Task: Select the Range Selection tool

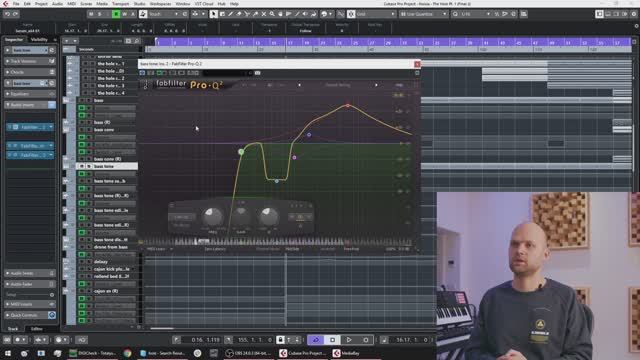Action: (x=222, y=14)
